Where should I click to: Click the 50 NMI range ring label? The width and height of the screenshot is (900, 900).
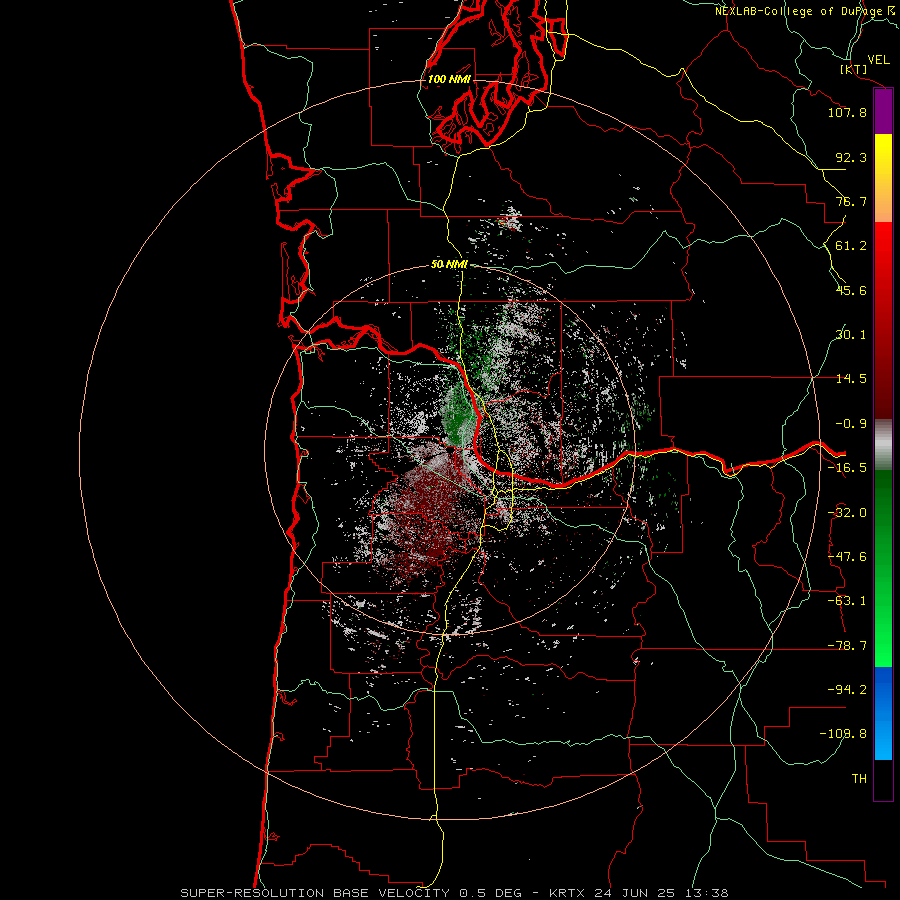point(449,264)
